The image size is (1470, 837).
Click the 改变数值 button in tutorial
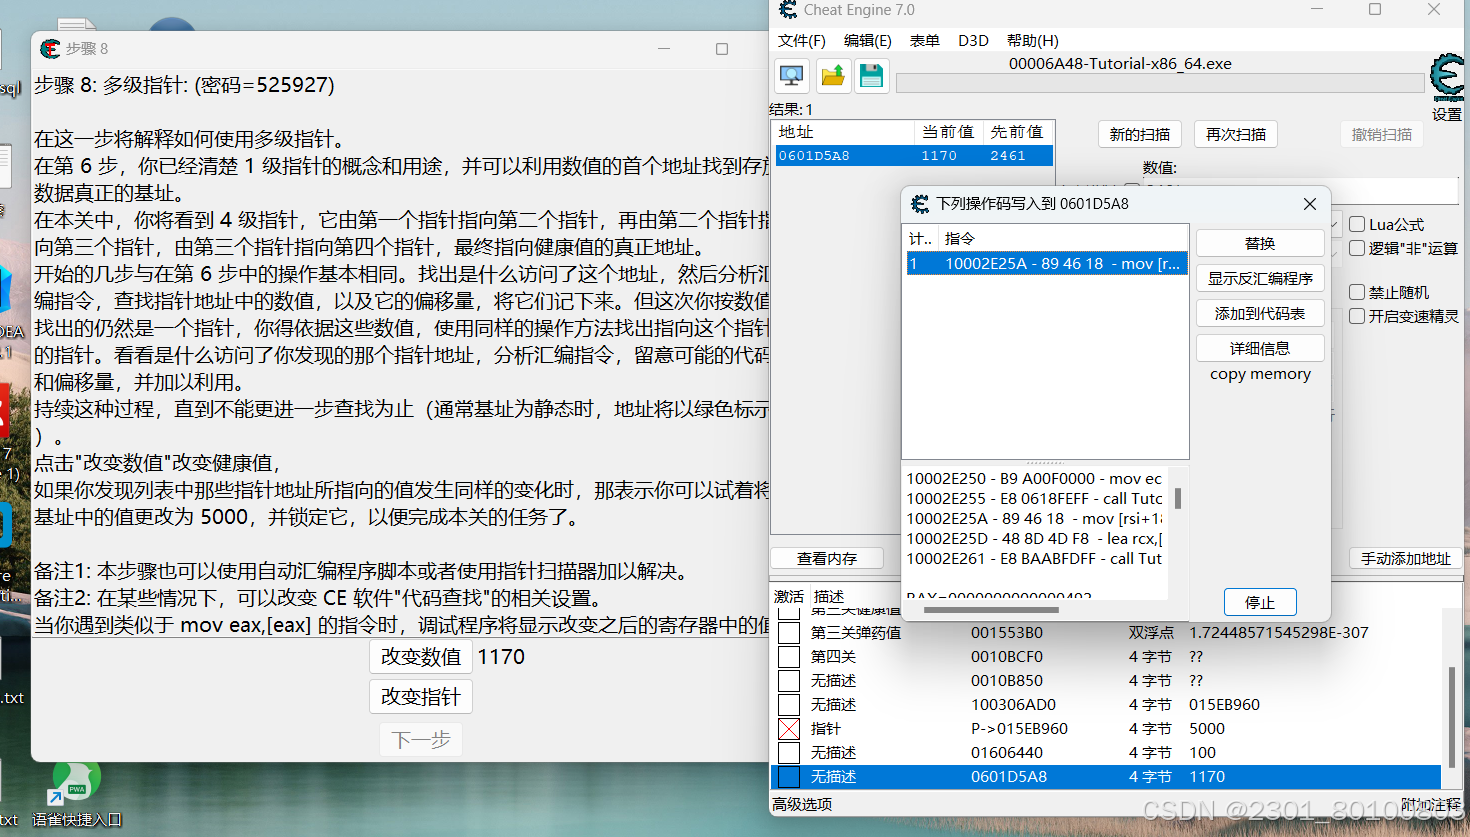[420, 657]
